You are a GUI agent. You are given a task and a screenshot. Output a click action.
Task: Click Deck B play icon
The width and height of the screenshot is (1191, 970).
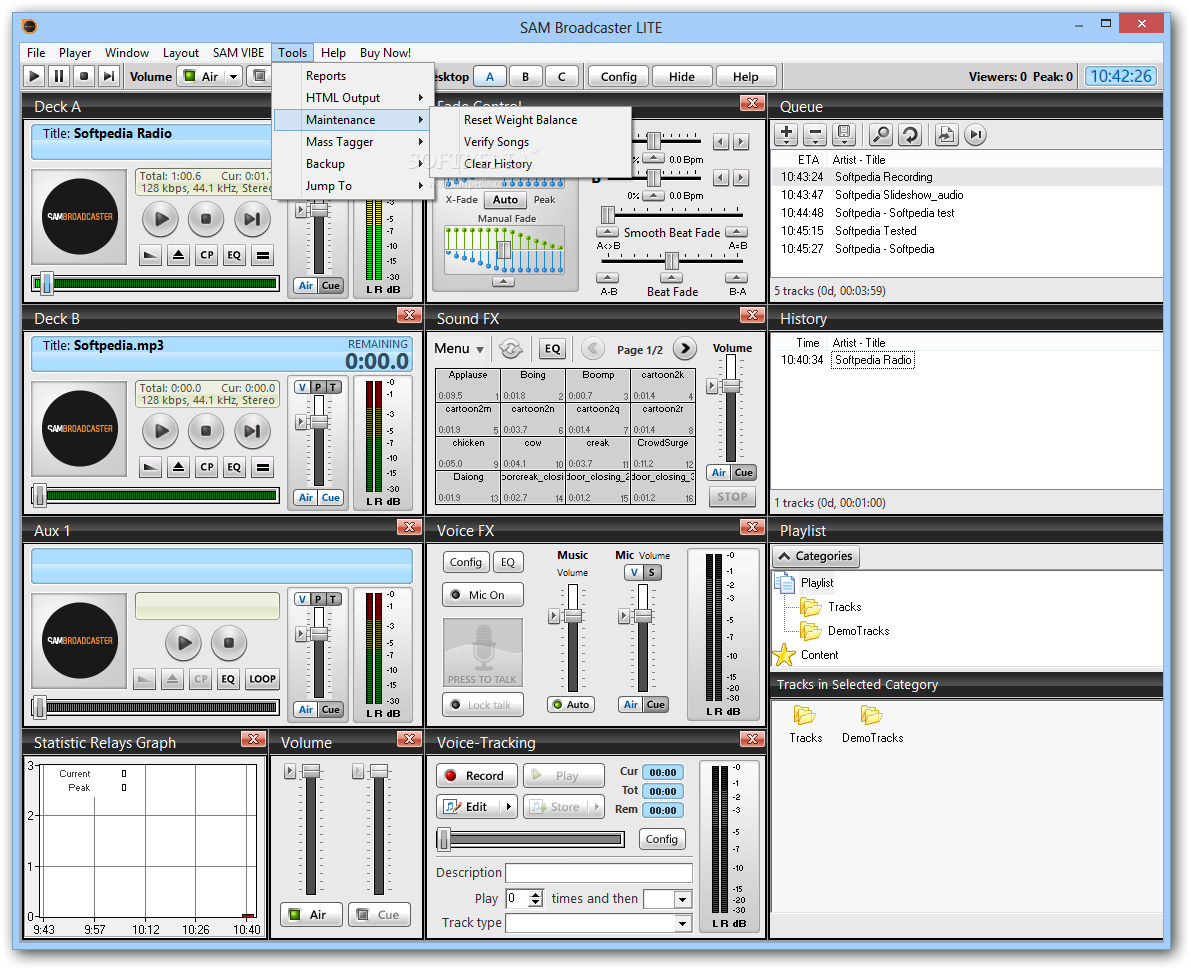tap(161, 431)
